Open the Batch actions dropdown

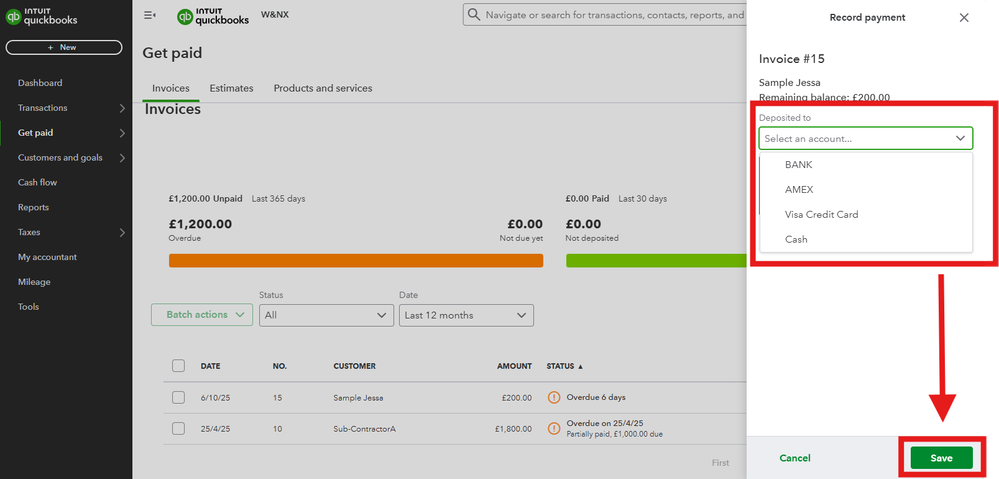coord(202,315)
